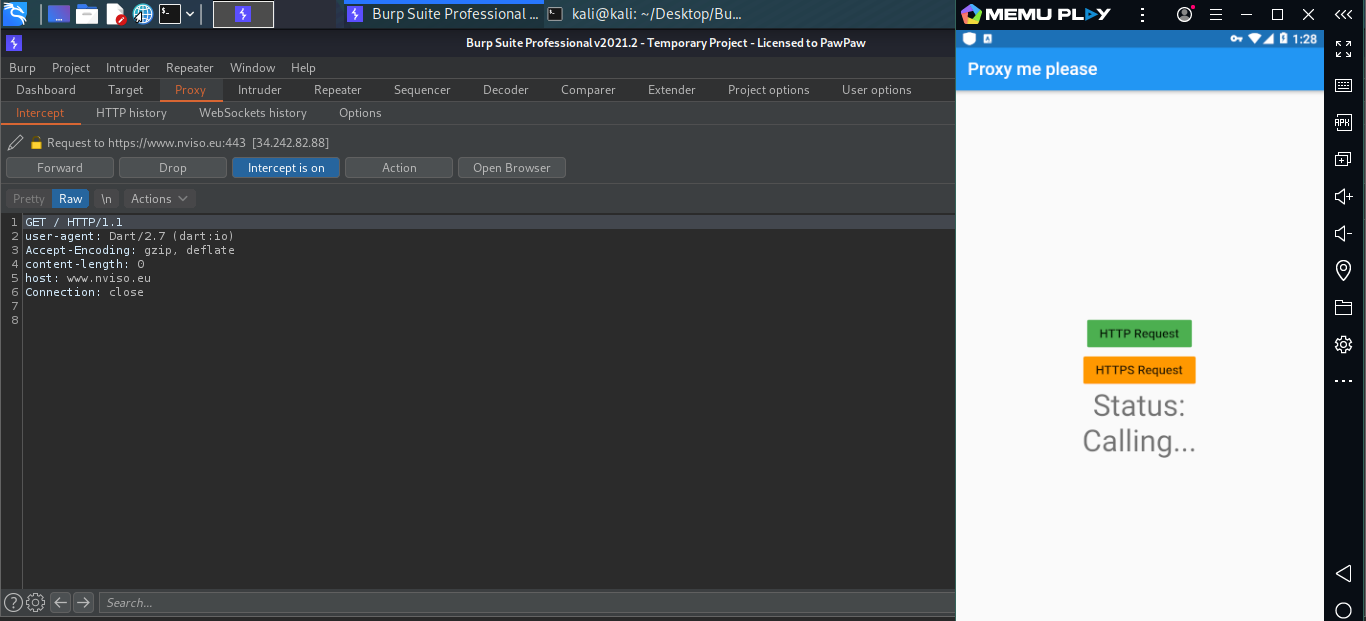Click the Action button
Screen dimensions: 1366x621
(399, 168)
